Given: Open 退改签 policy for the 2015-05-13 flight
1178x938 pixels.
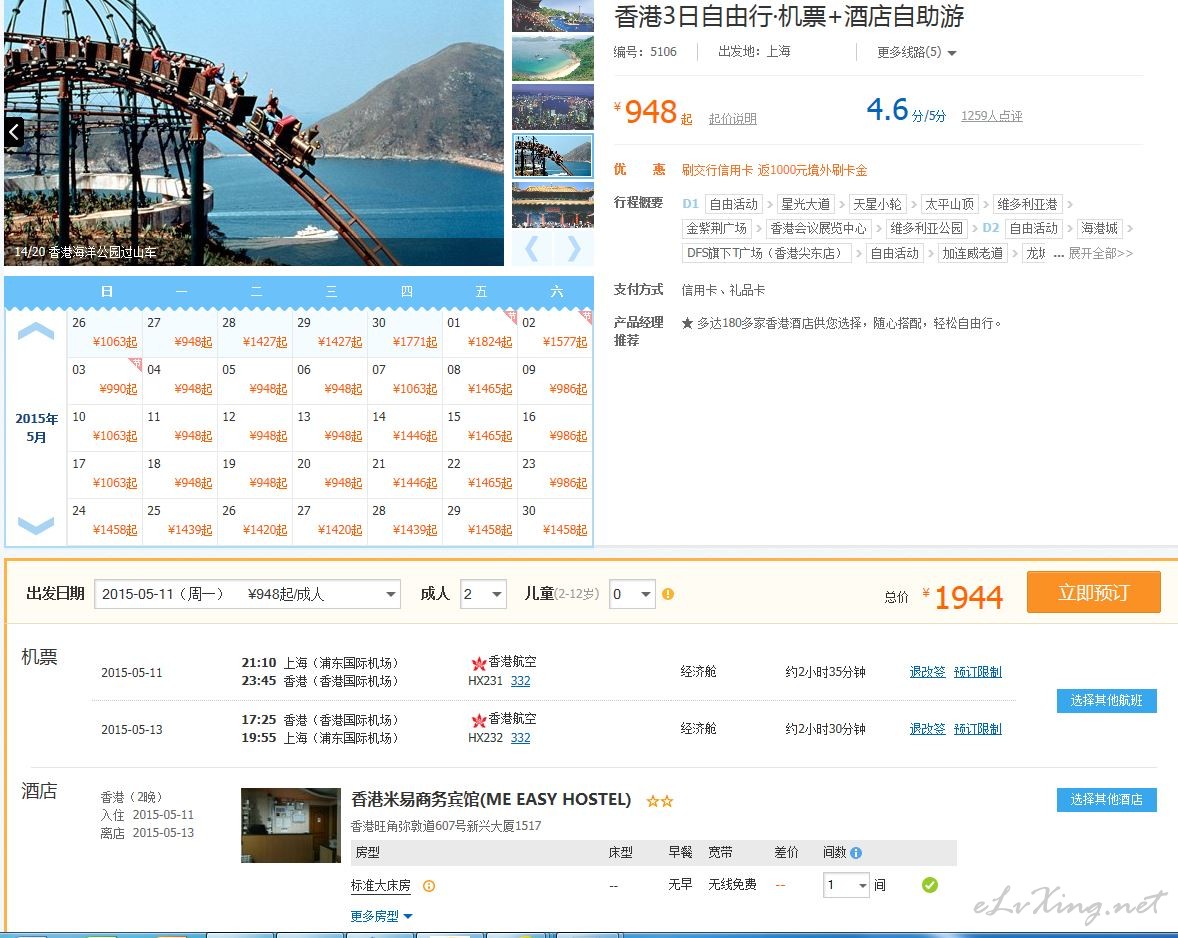Looking at the screenshot, I should pos(927,729).
